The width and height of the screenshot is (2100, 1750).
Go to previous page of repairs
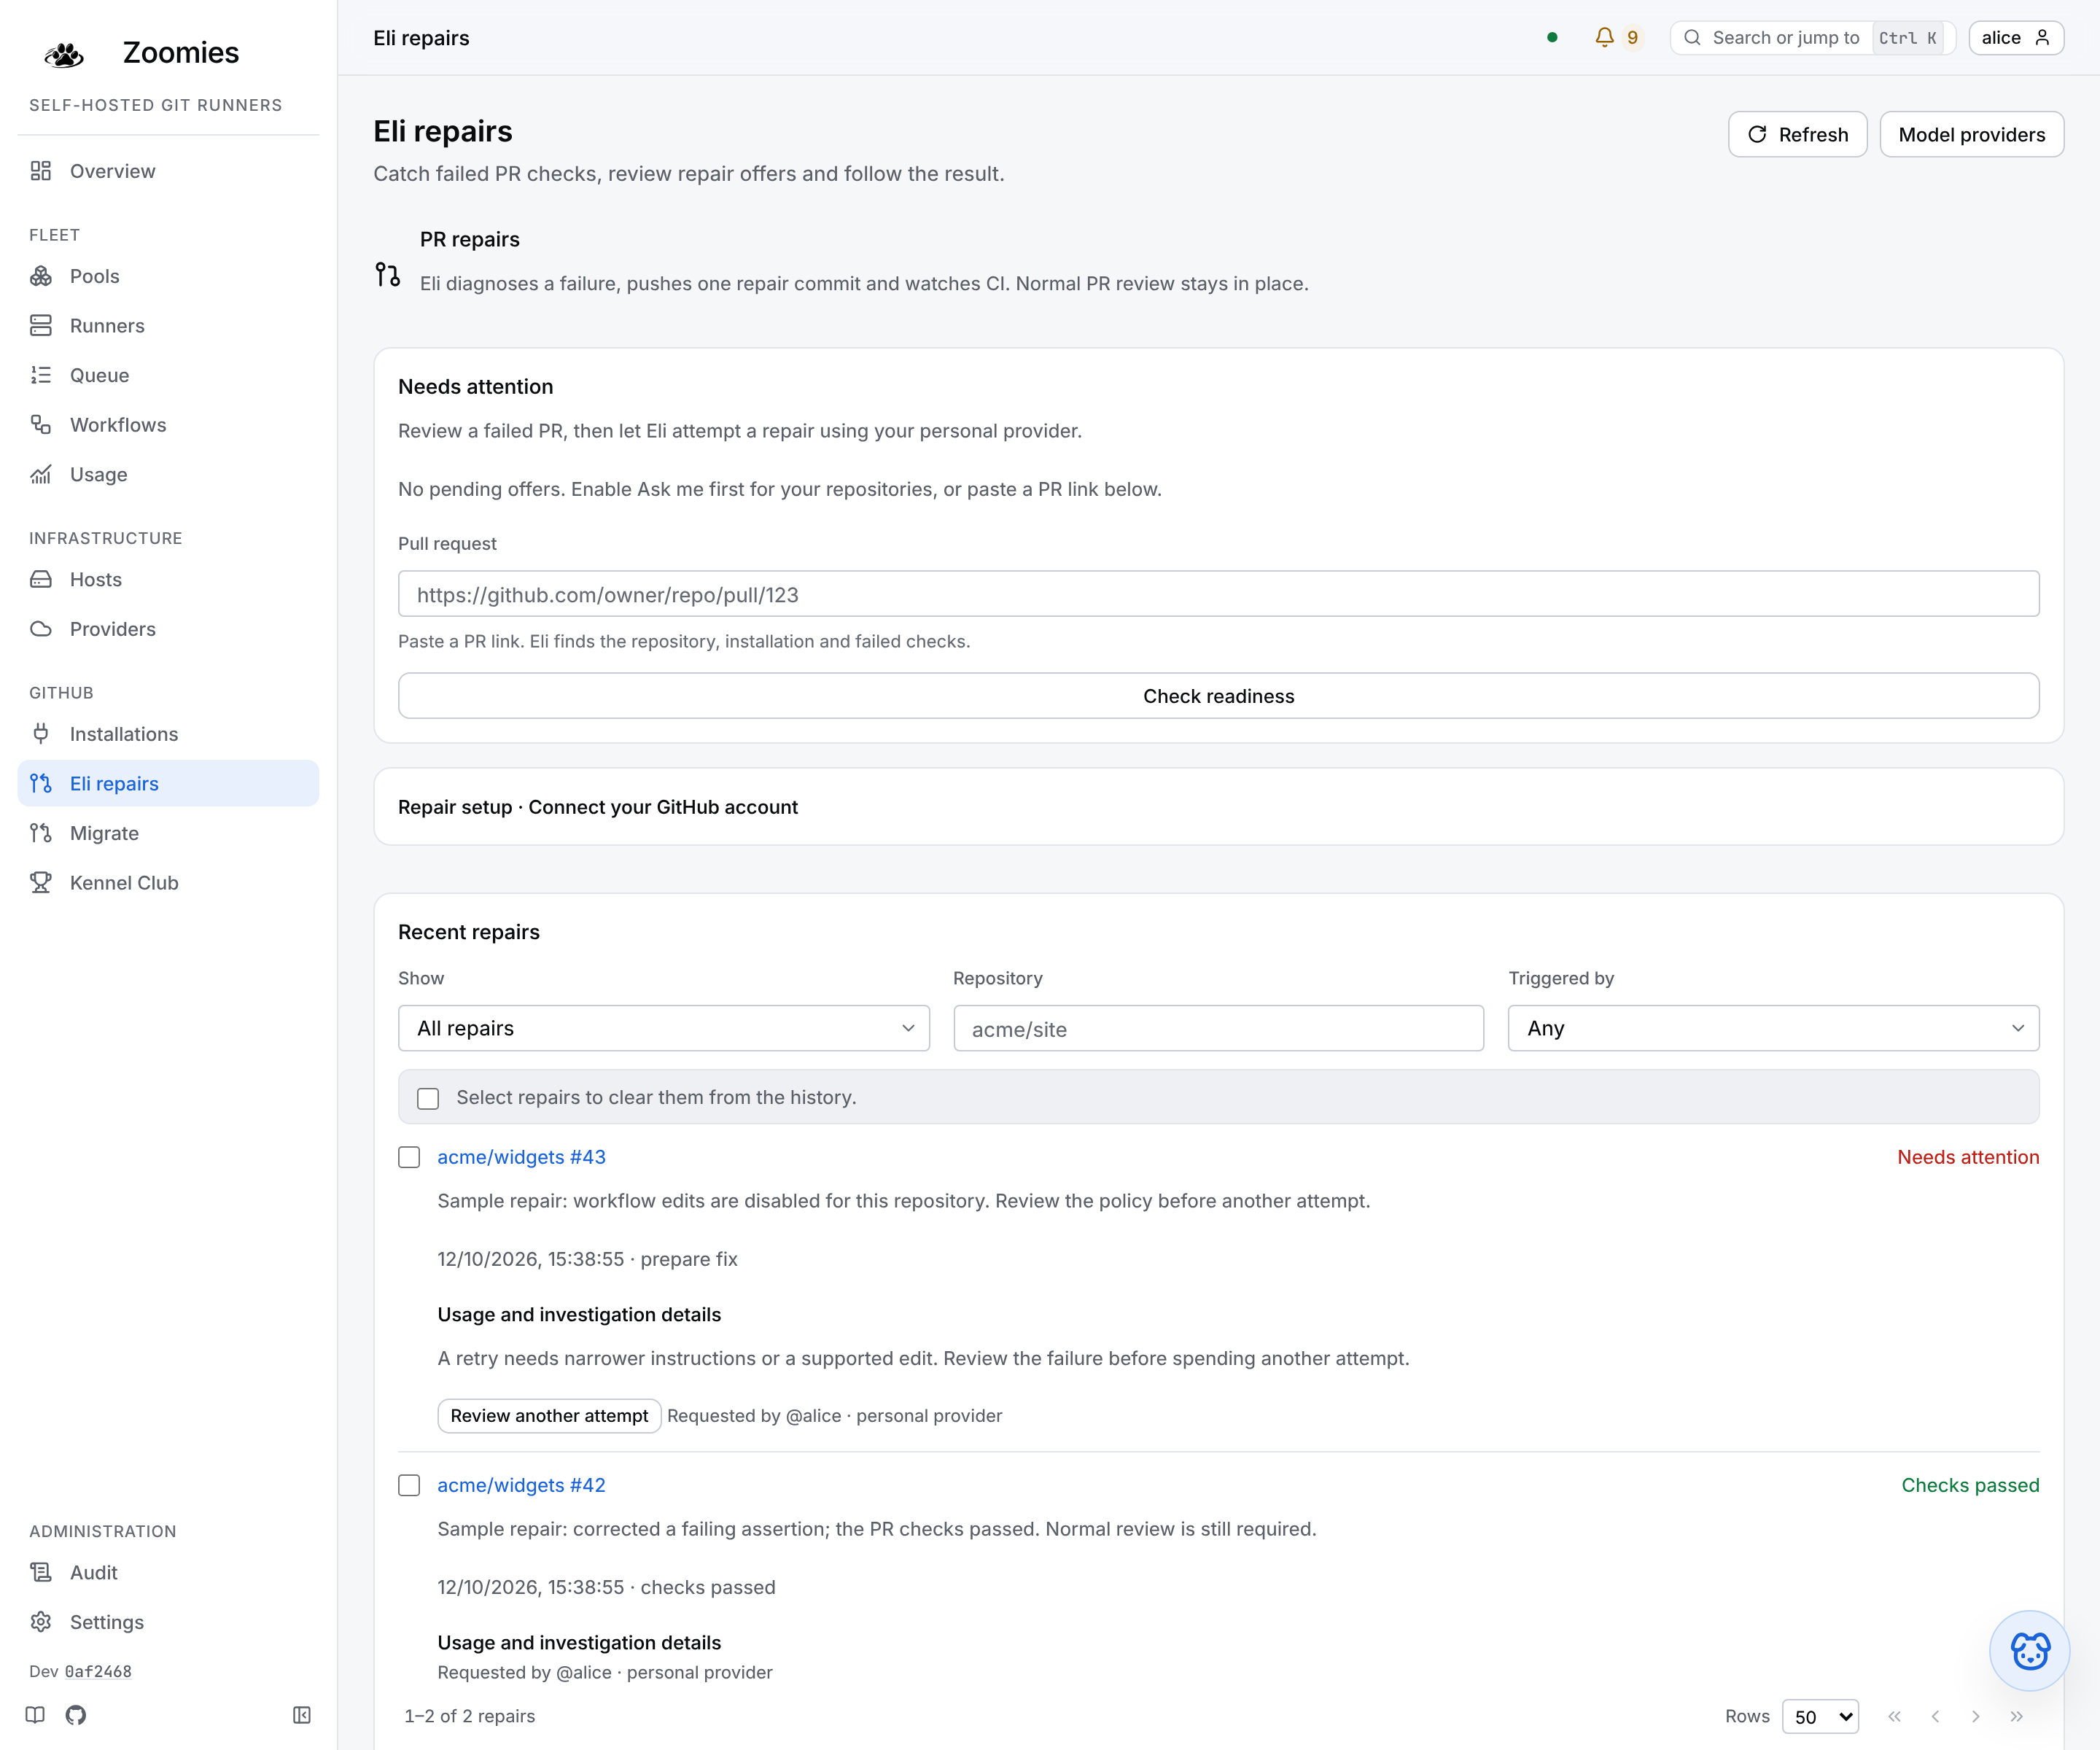[x=1935, y=1716]
